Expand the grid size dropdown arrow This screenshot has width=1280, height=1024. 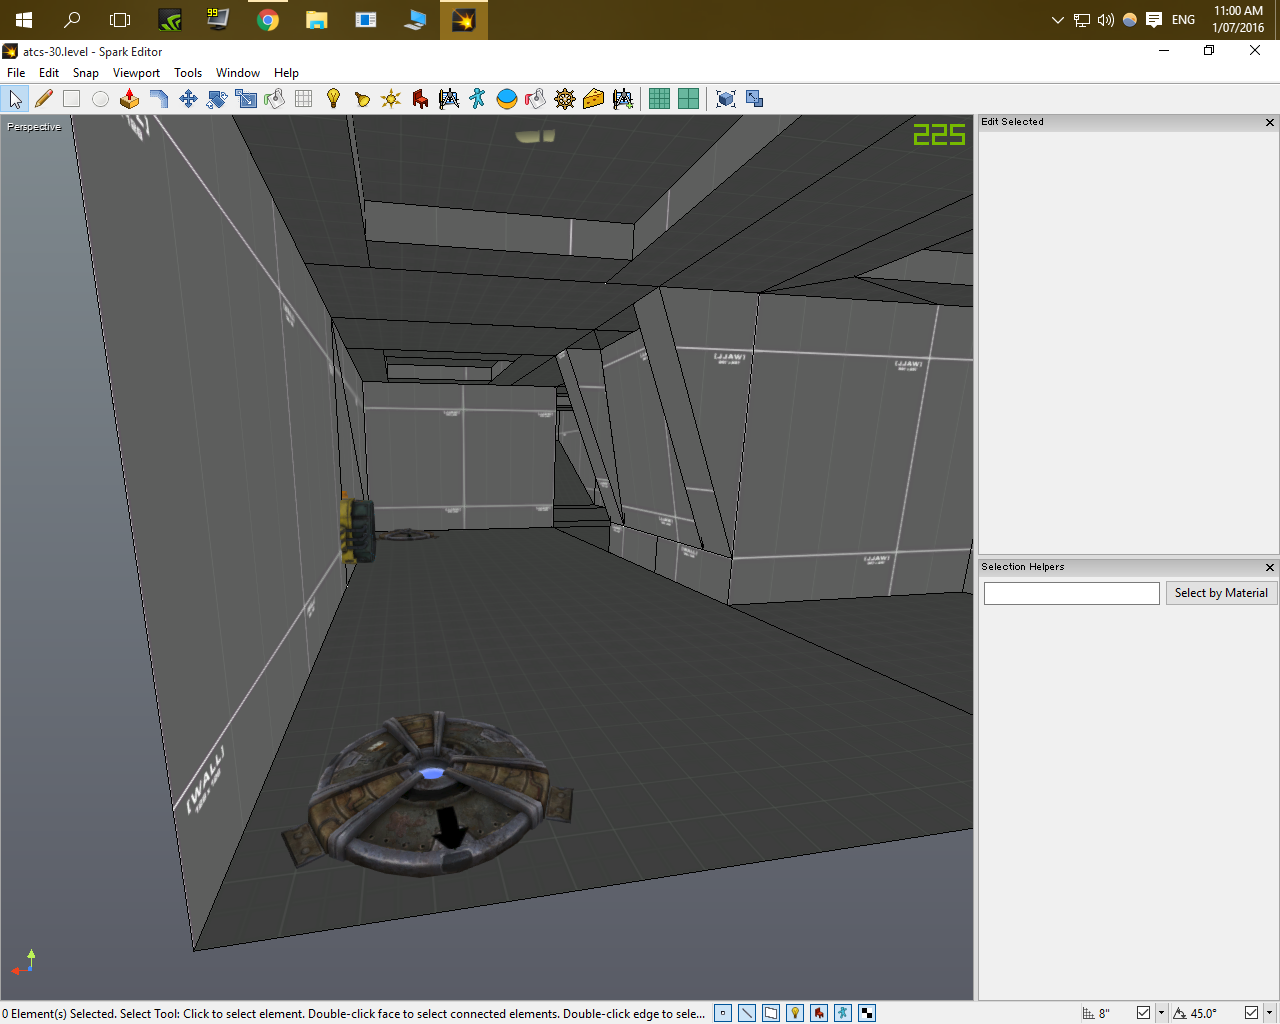tap(1161, 1013)
